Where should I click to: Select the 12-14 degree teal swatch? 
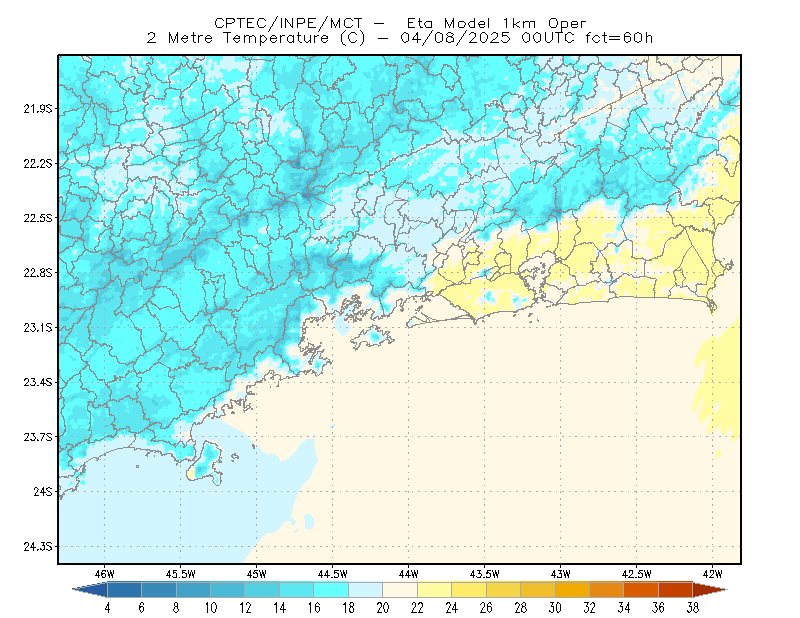[262, 590]
